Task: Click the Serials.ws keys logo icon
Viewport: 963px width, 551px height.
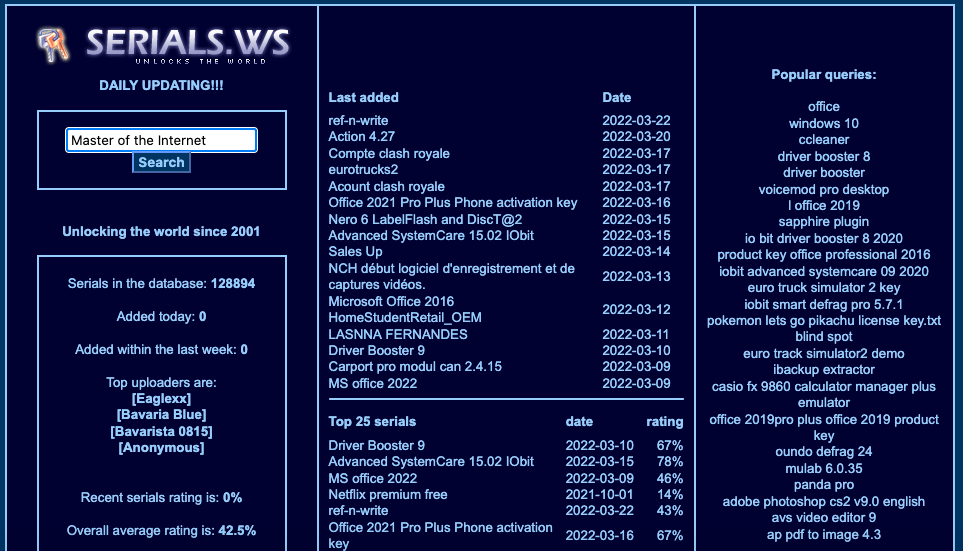Action: point(53,45)
